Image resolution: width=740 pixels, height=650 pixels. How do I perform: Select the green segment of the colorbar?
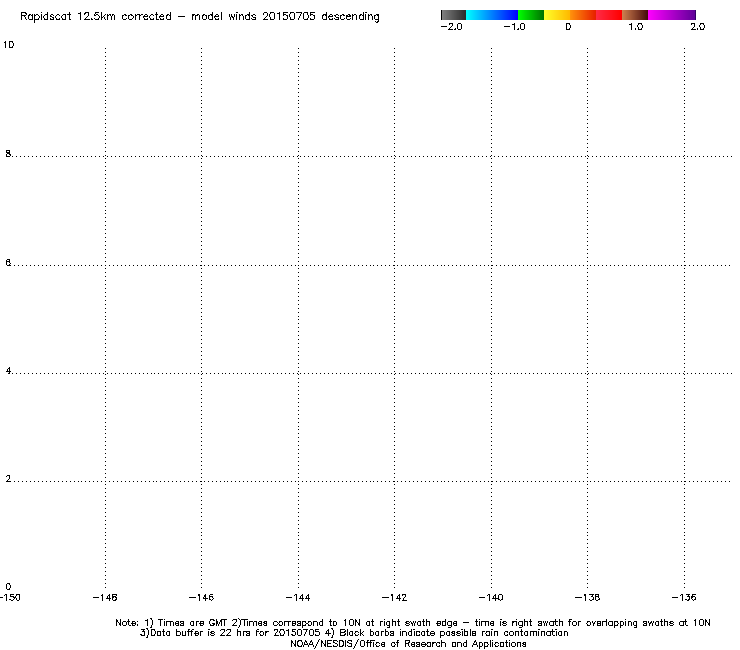[x=531, y=15]
